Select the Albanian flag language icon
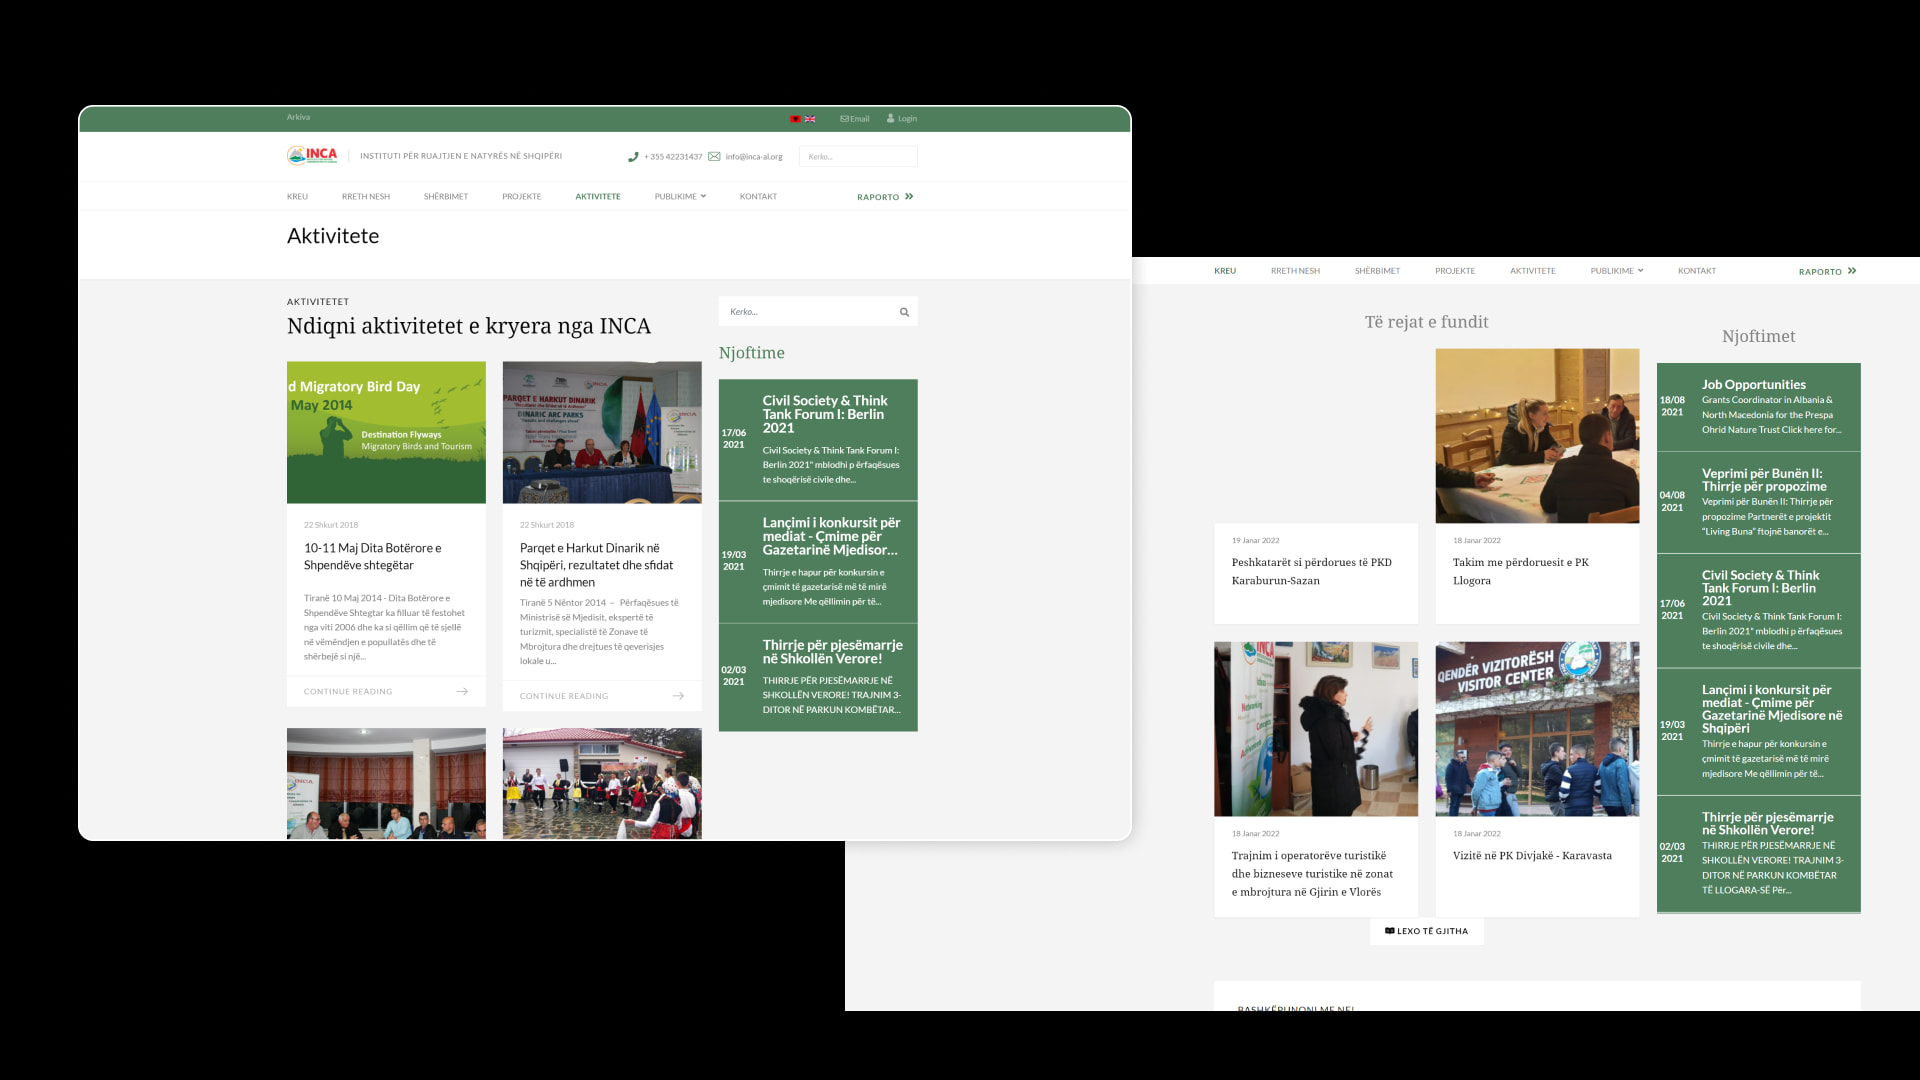 [796, 119]
